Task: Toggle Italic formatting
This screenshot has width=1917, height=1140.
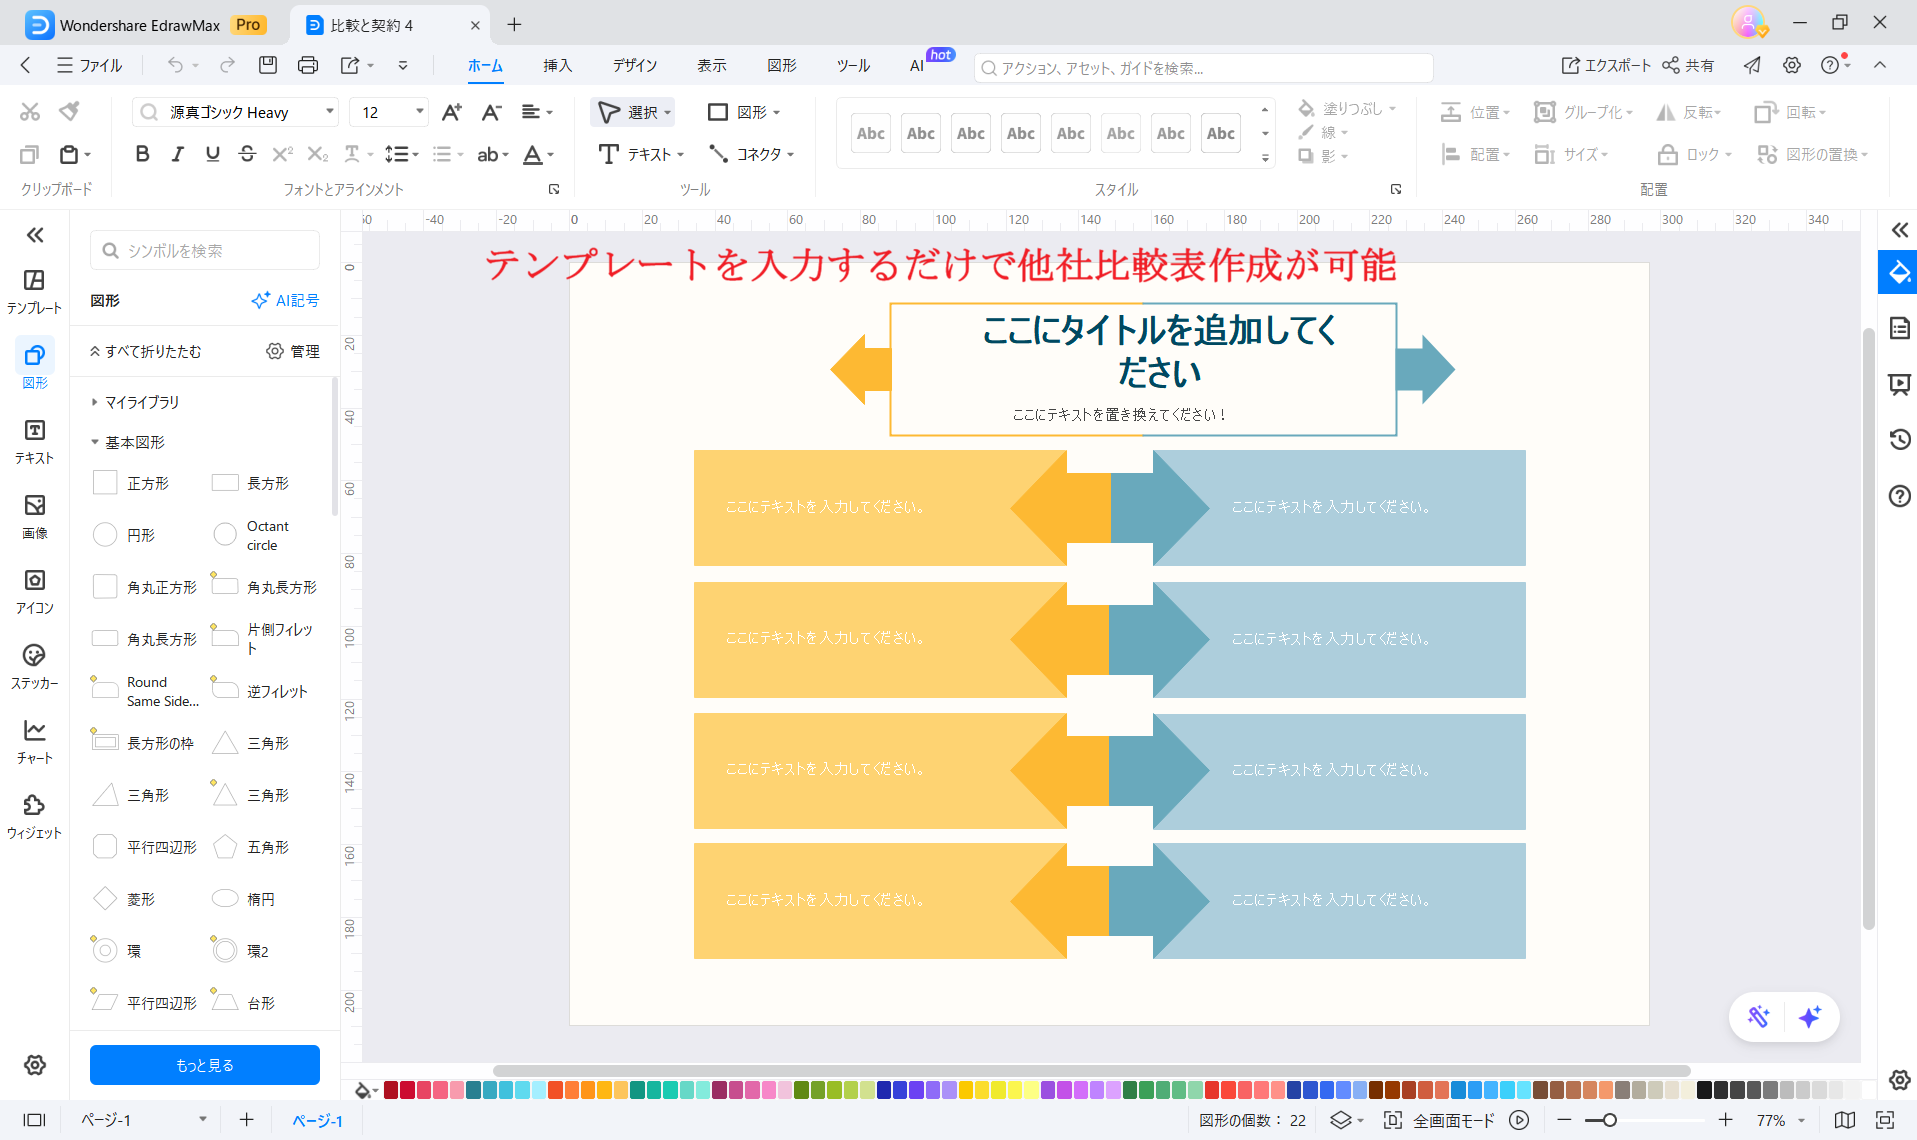Action: 177,154
